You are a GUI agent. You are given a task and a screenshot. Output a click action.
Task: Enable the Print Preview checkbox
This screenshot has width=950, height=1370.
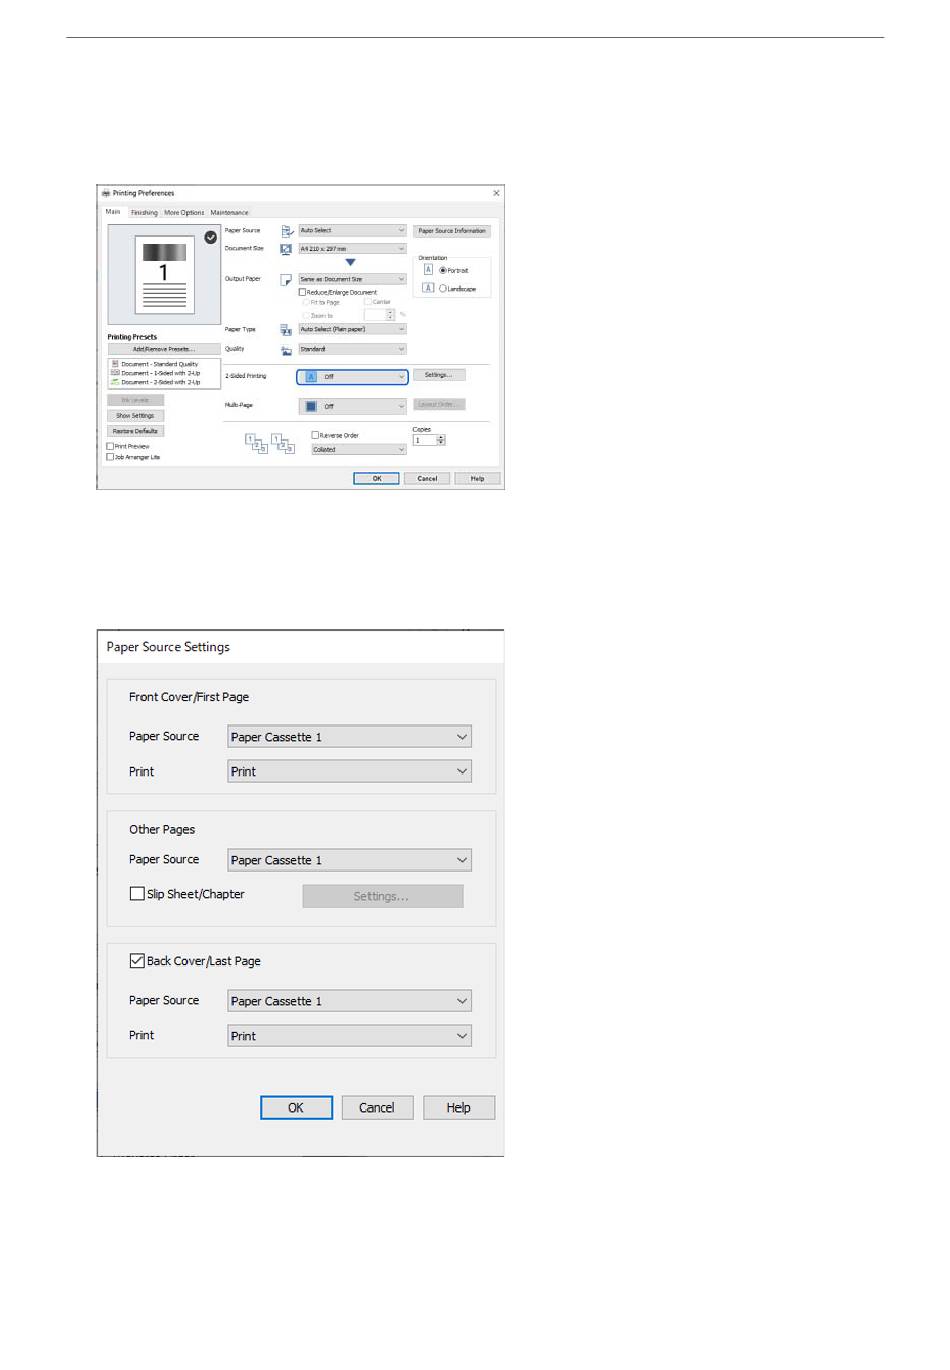(x=110, y=446)
